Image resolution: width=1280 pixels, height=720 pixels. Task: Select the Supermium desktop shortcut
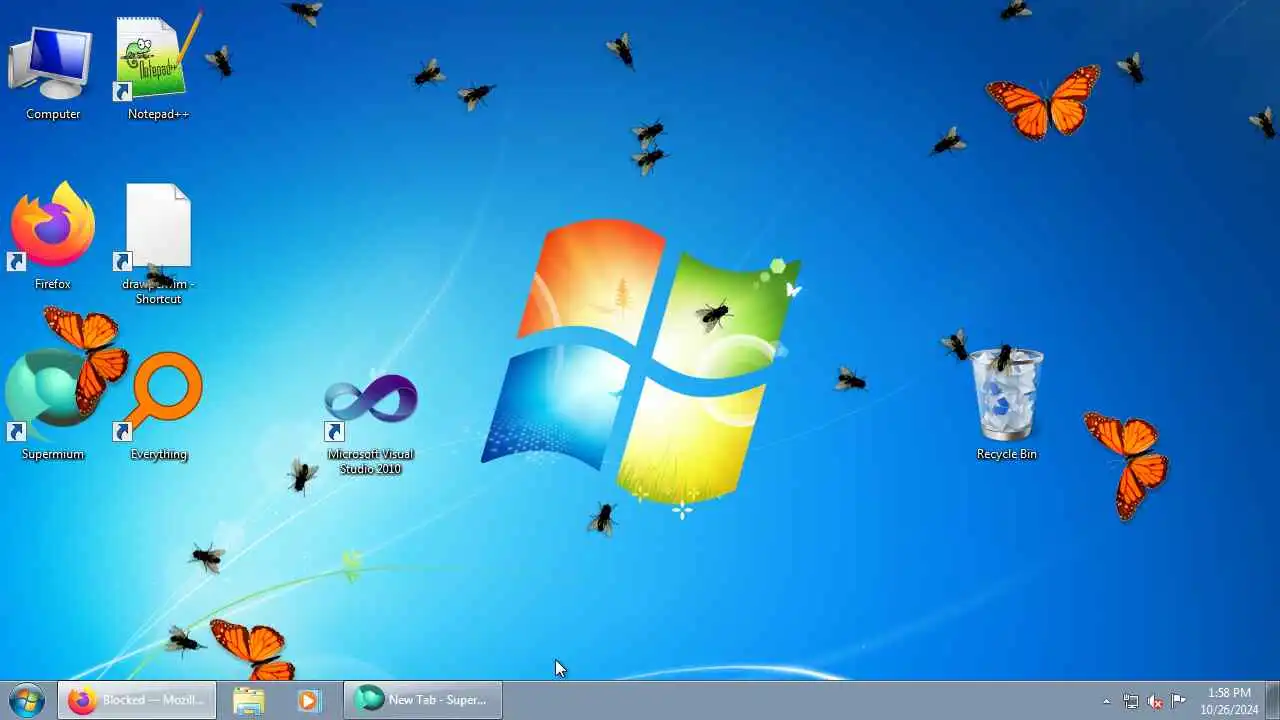(52, 405)
